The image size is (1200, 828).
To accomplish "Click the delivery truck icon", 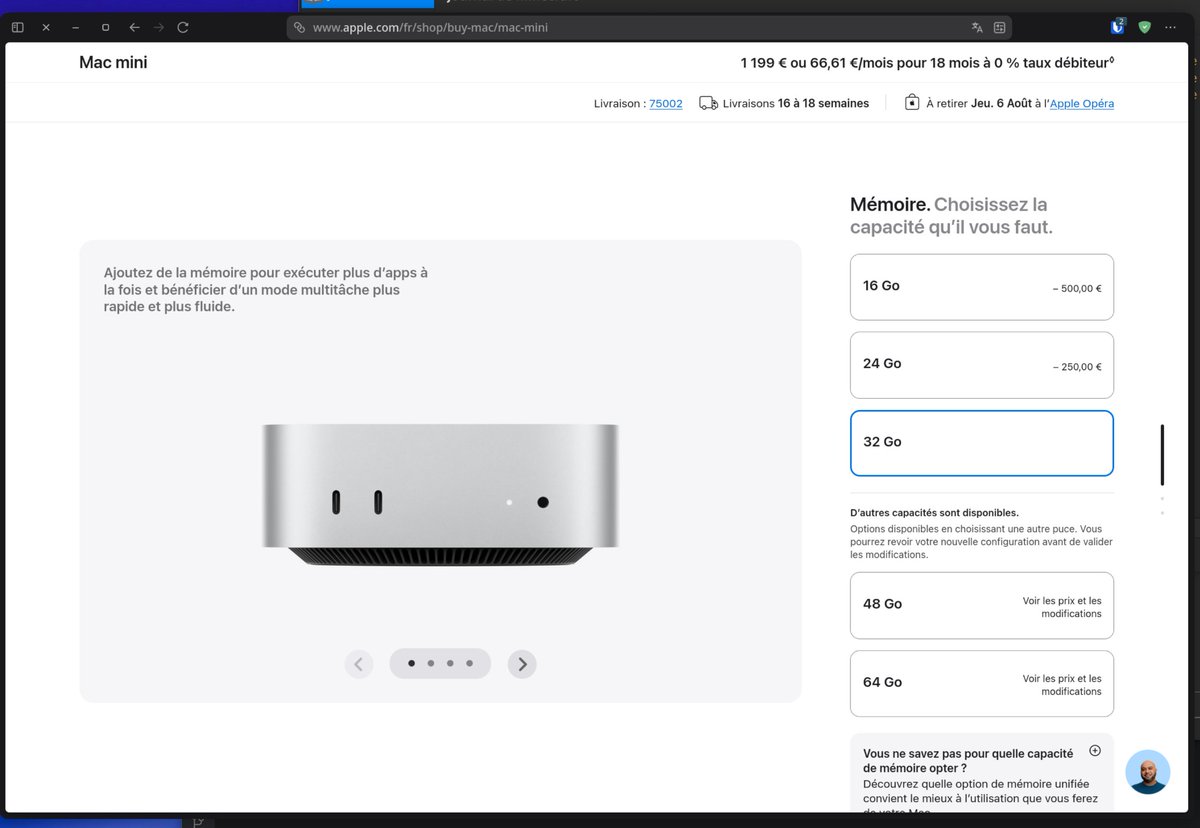I will 708,103.
